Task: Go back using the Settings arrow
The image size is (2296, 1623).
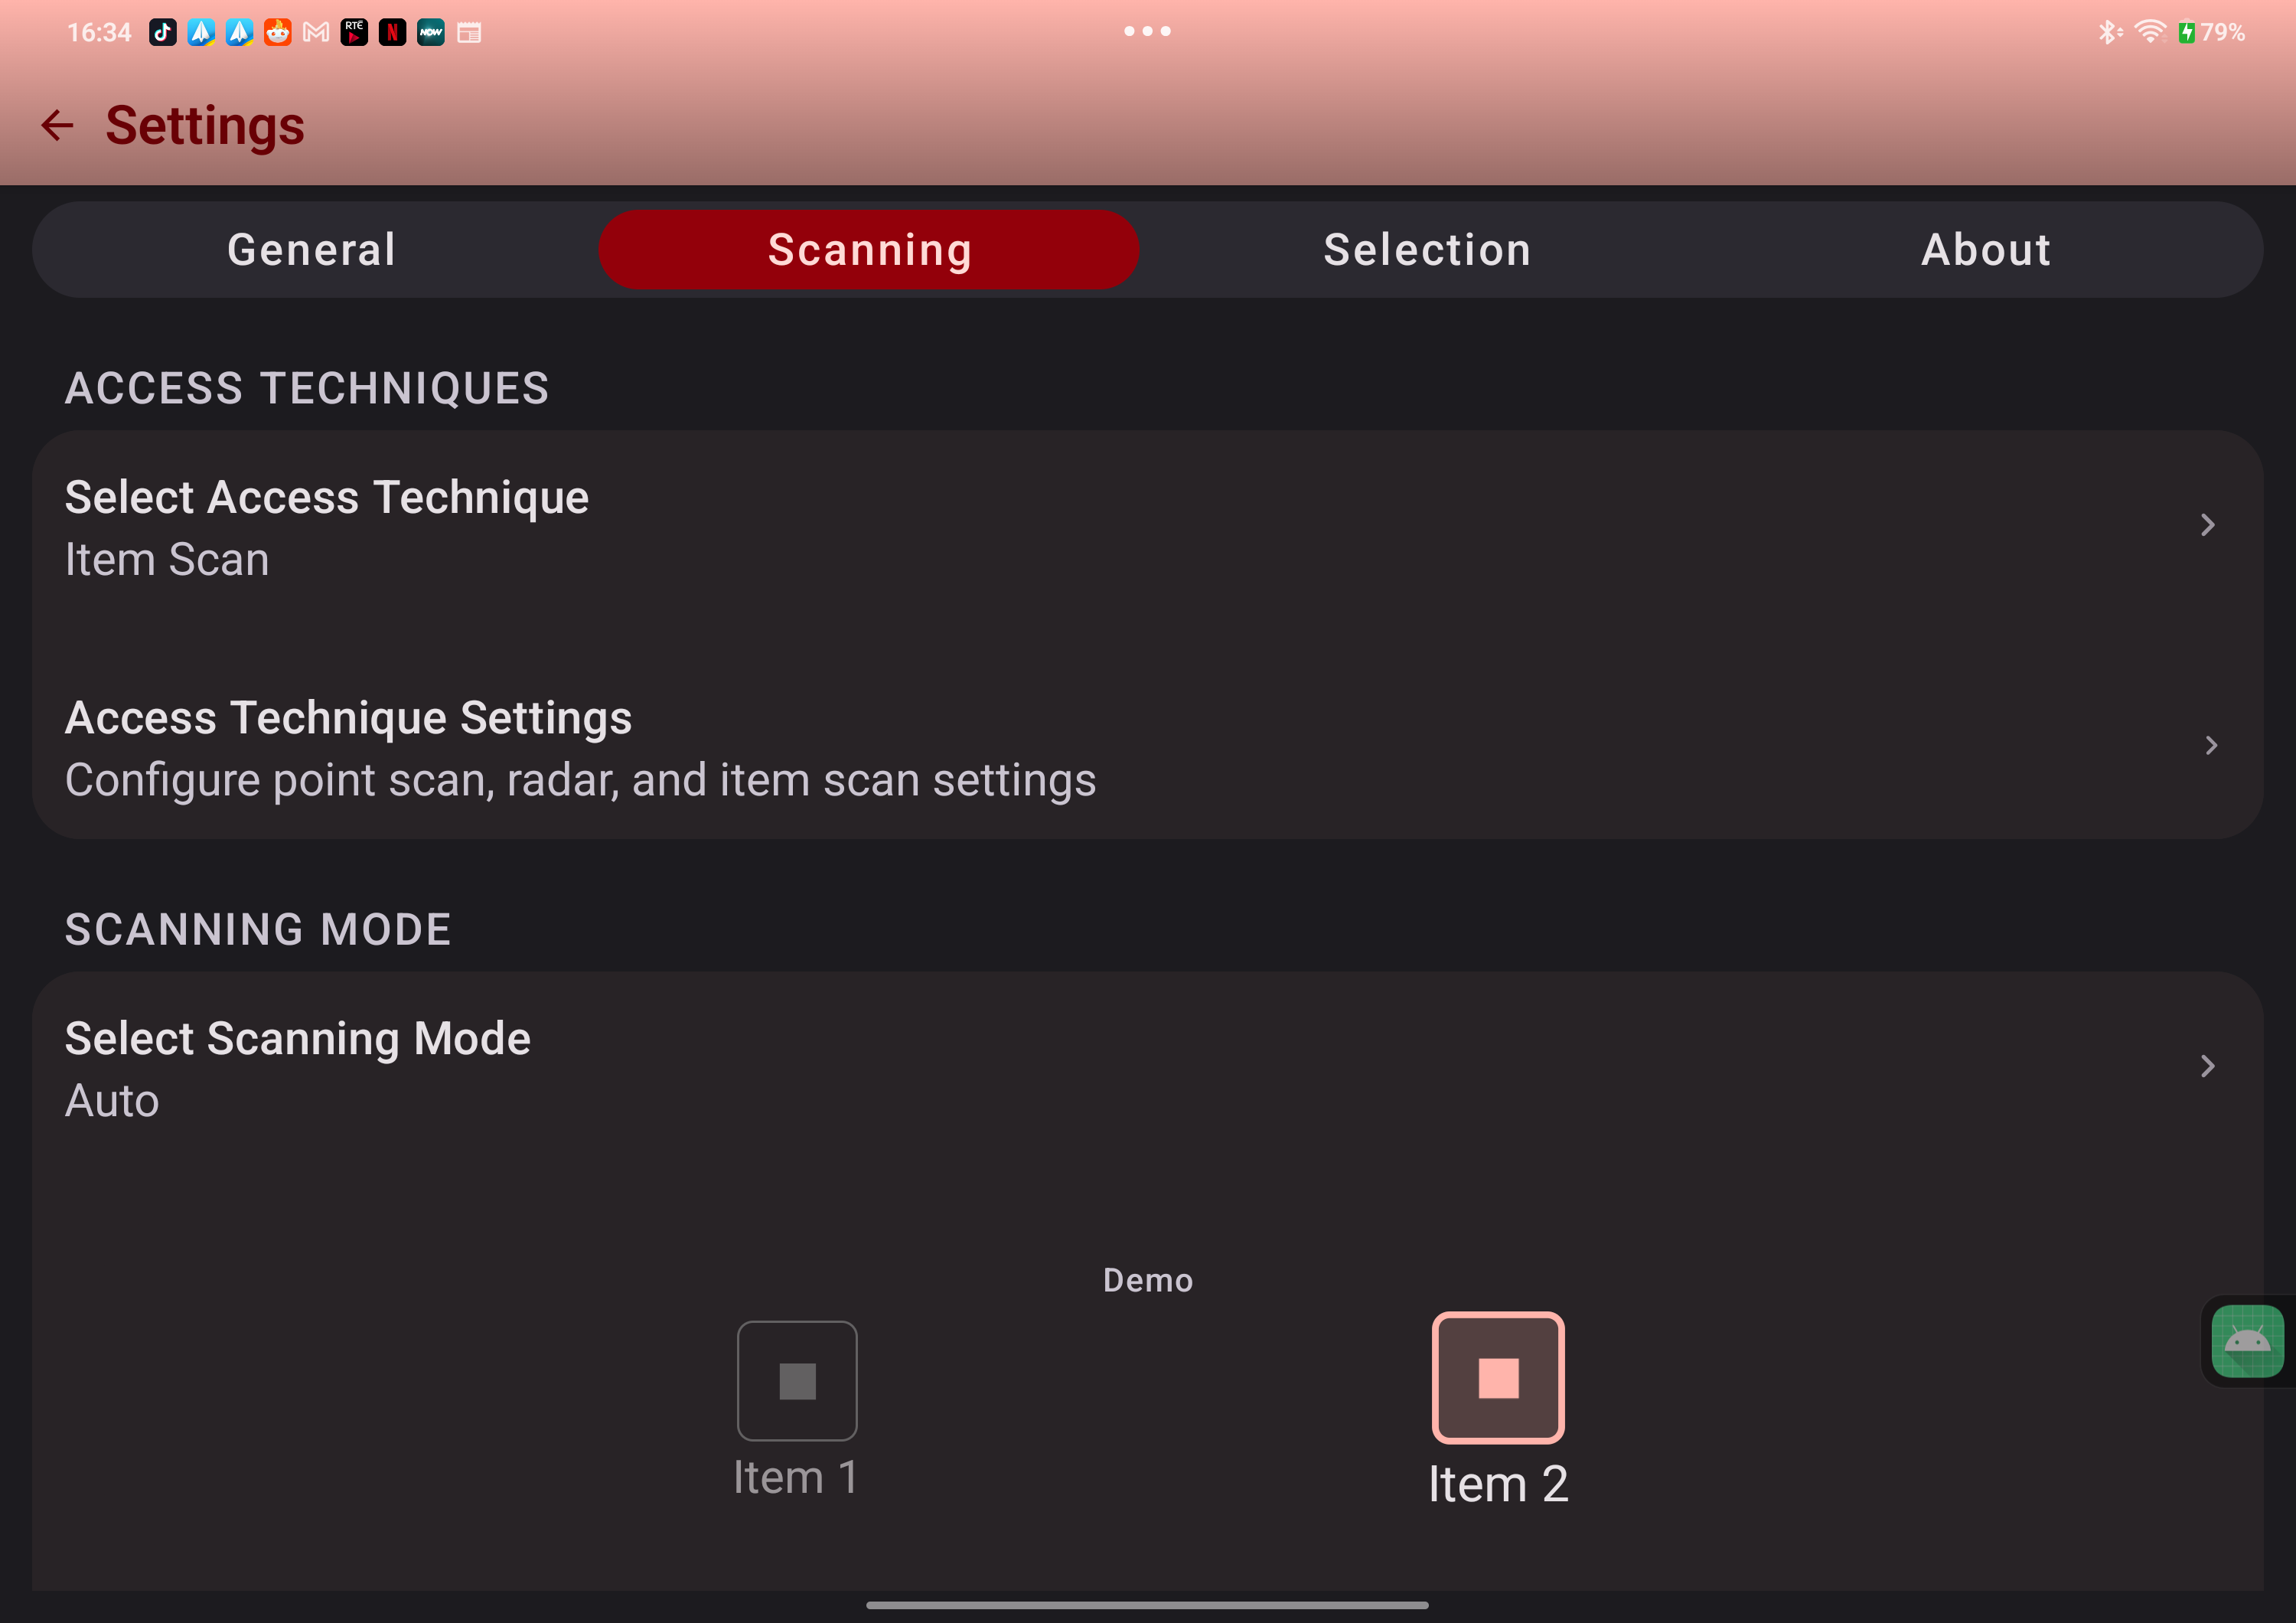Action: coord(57,125)
